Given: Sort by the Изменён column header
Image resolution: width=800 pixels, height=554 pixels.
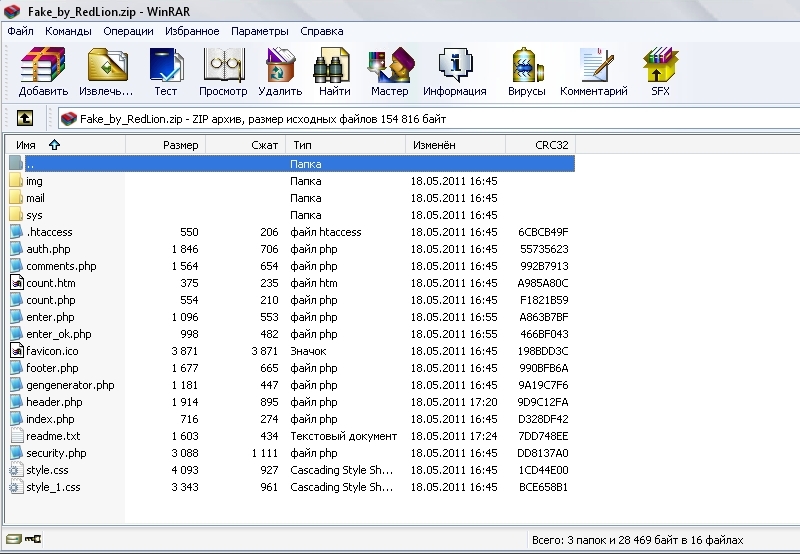Looking at the screenshot, I should coord(456,145).
